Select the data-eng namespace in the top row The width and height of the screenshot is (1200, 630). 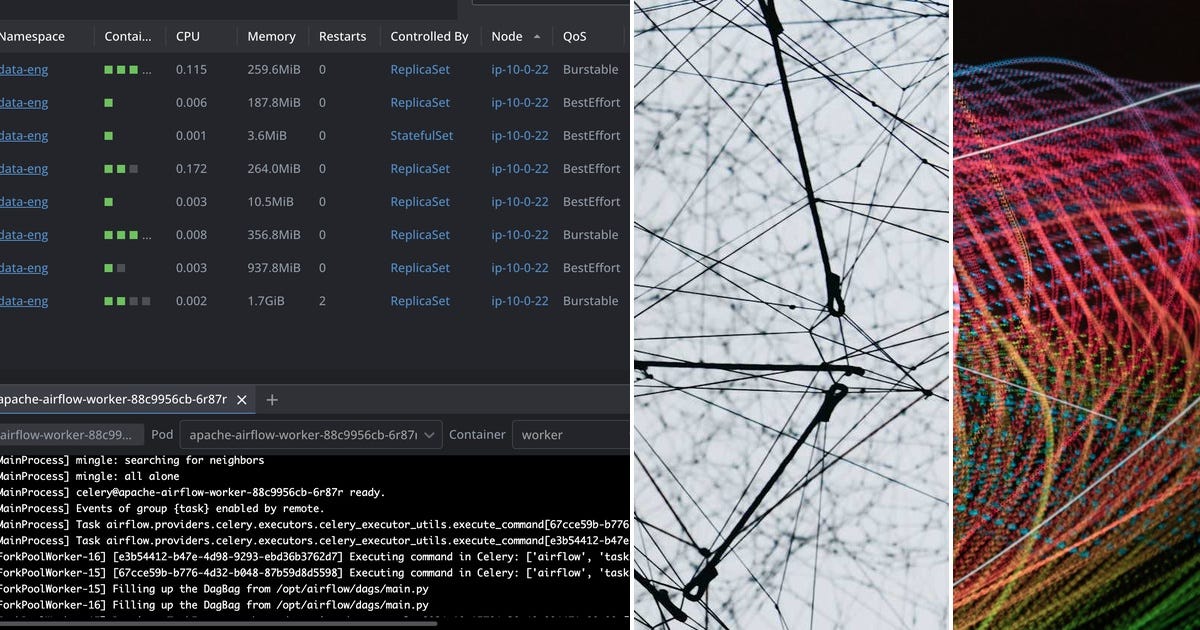22,69
